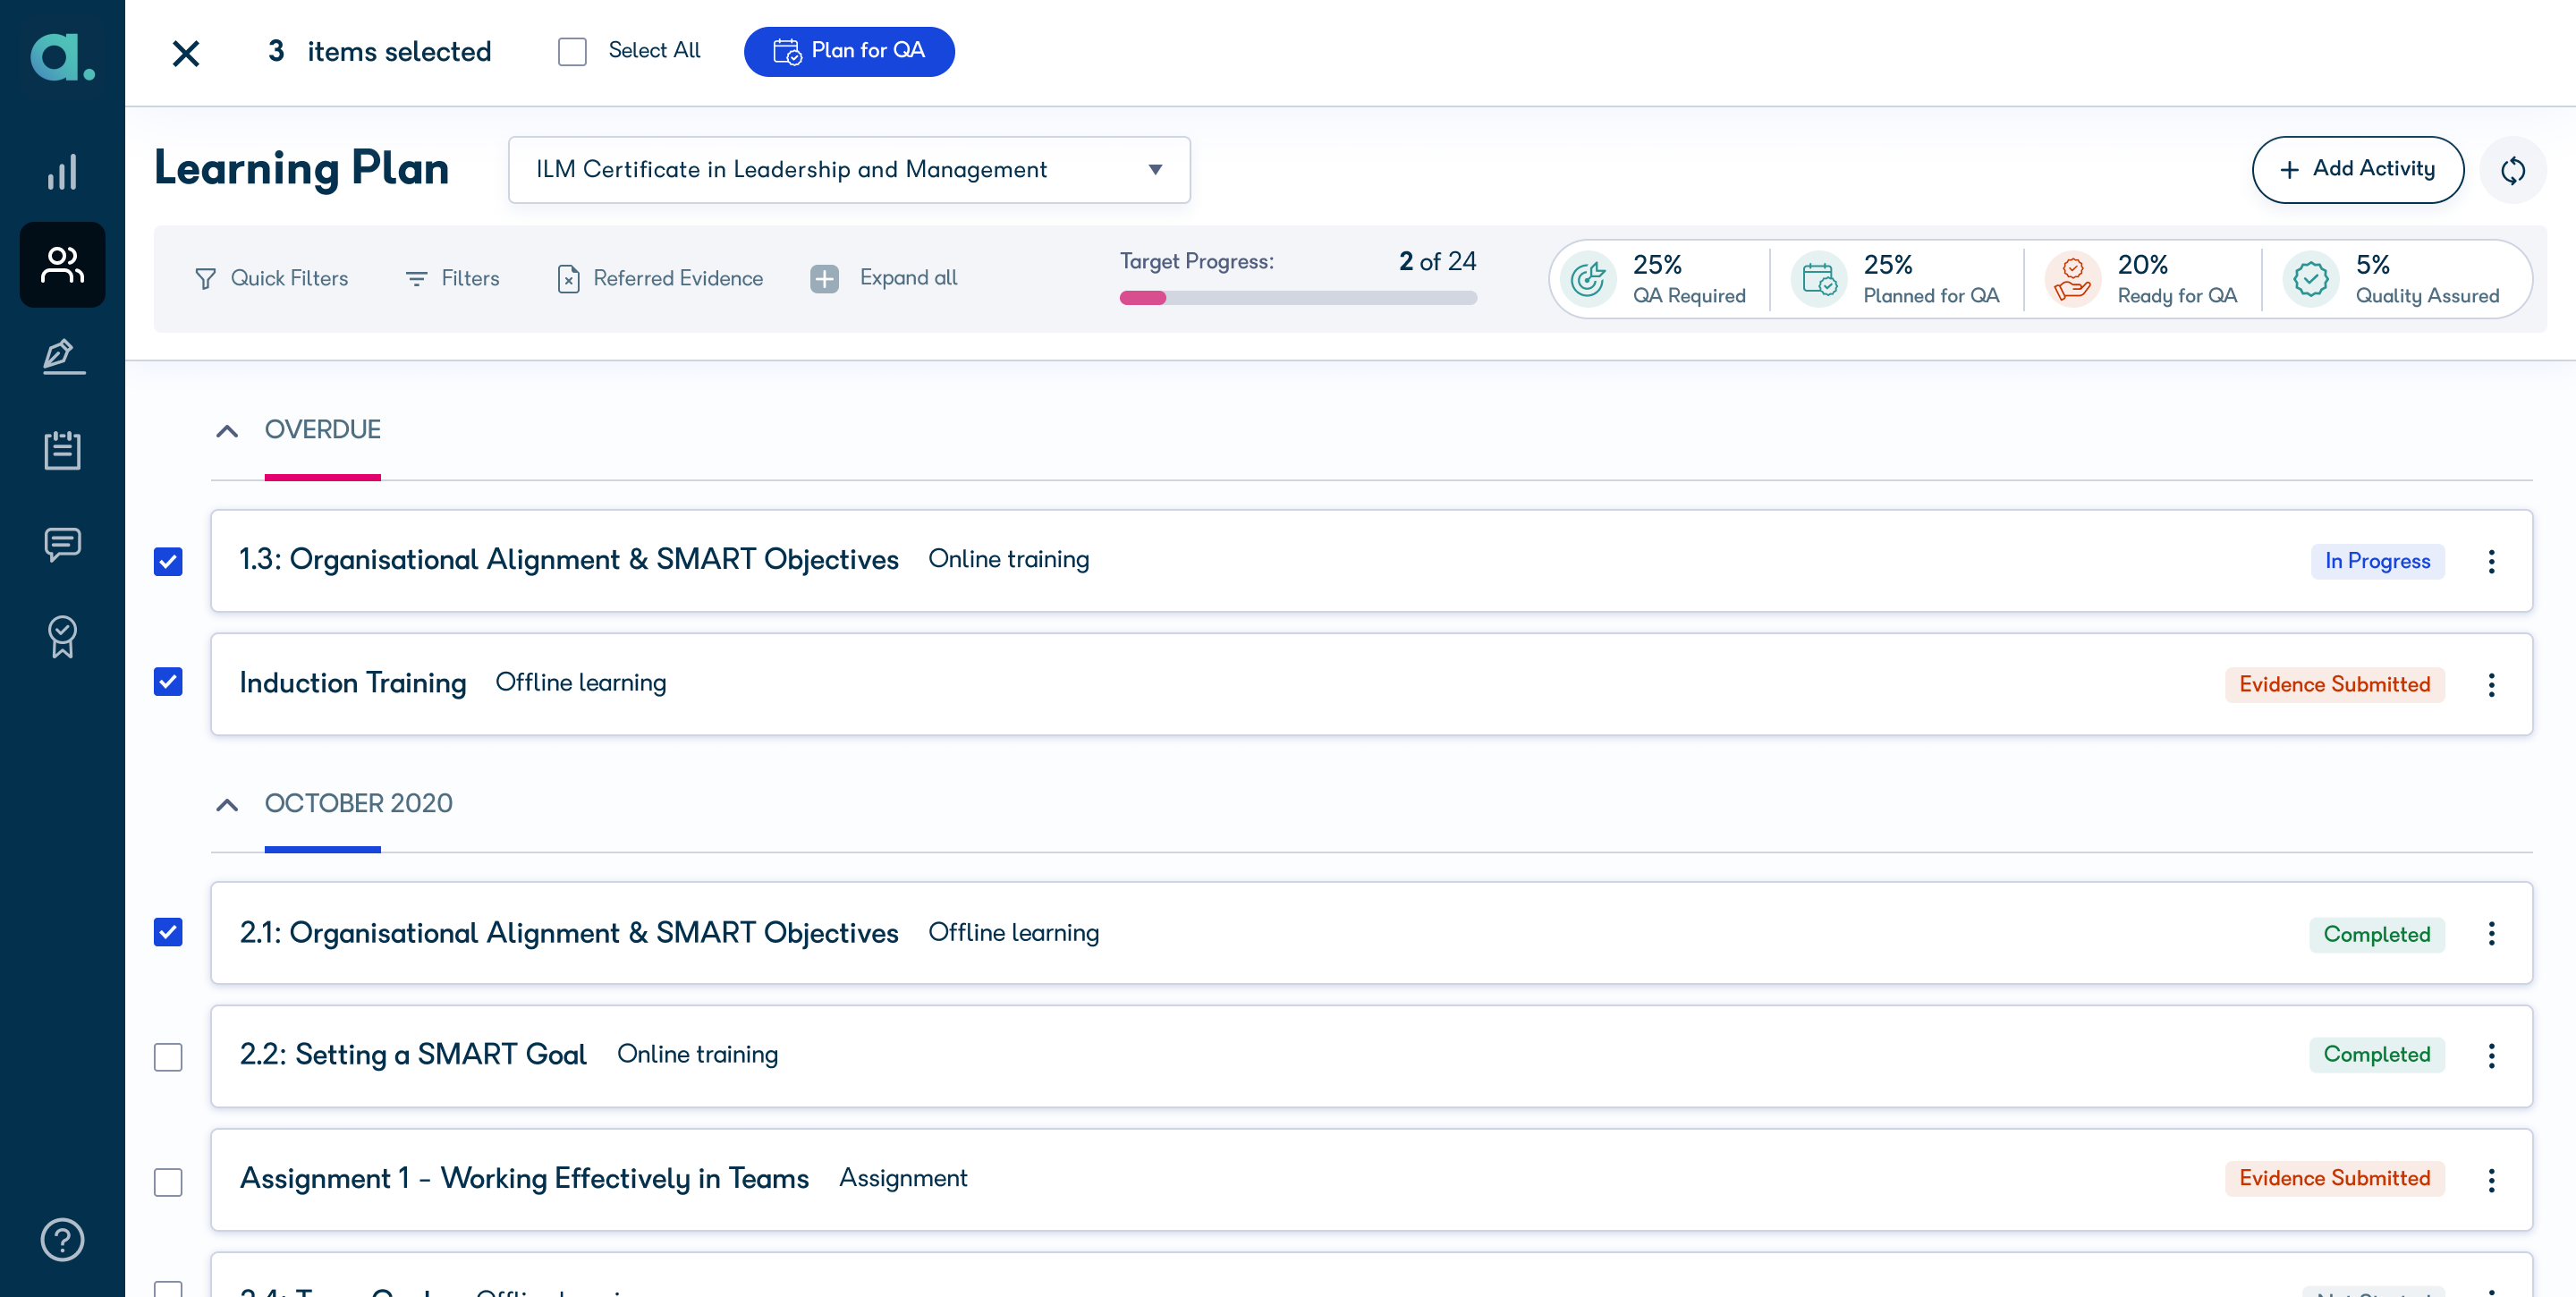
Task: Click Completed badge on 2.1 Organisational Alignment
Action: click(x=2376, y=934)
